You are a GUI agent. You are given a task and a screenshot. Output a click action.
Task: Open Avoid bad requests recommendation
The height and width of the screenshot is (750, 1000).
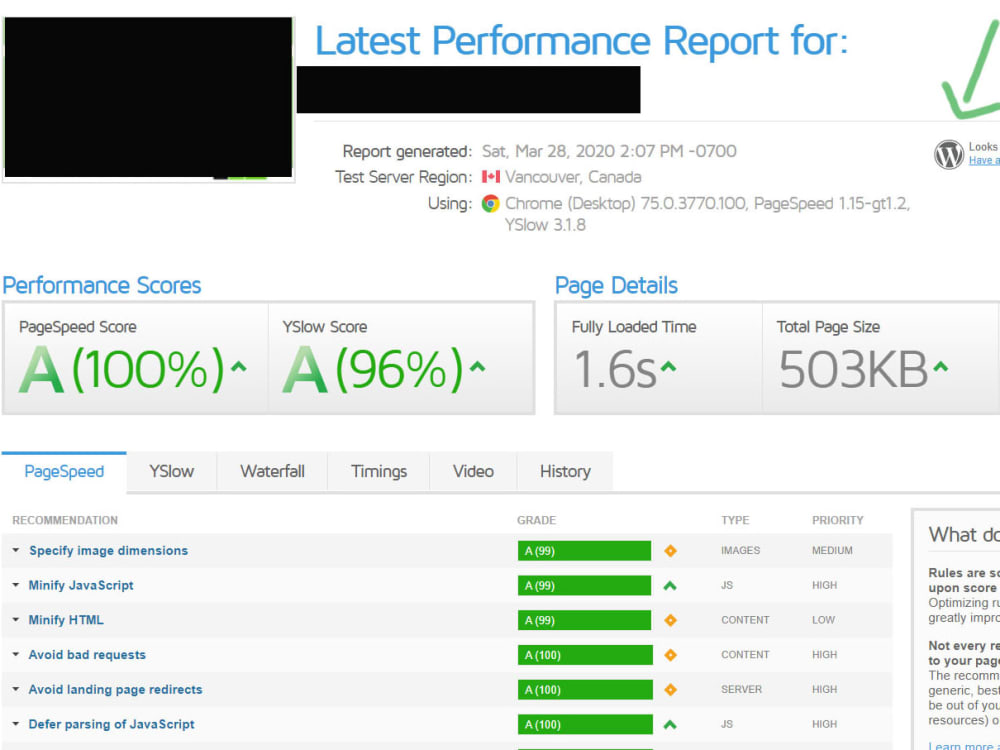click(x=87, y=655)
